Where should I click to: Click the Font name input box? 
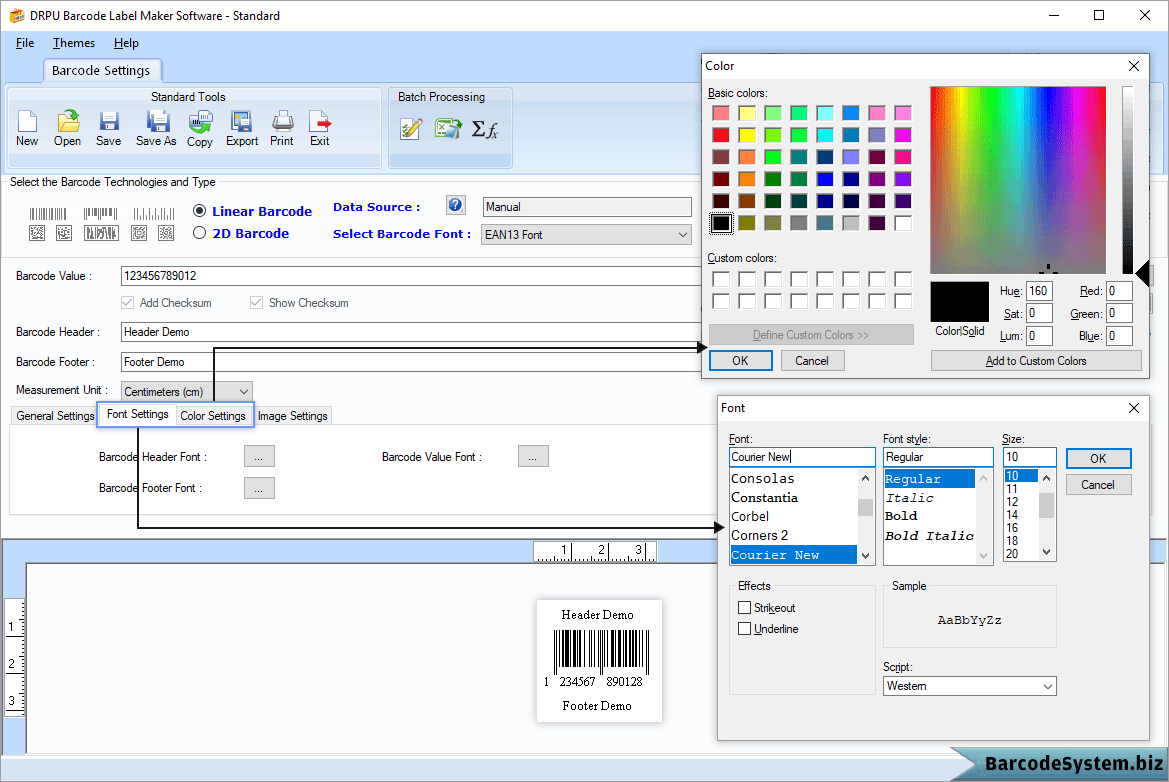tap(801, 457)
